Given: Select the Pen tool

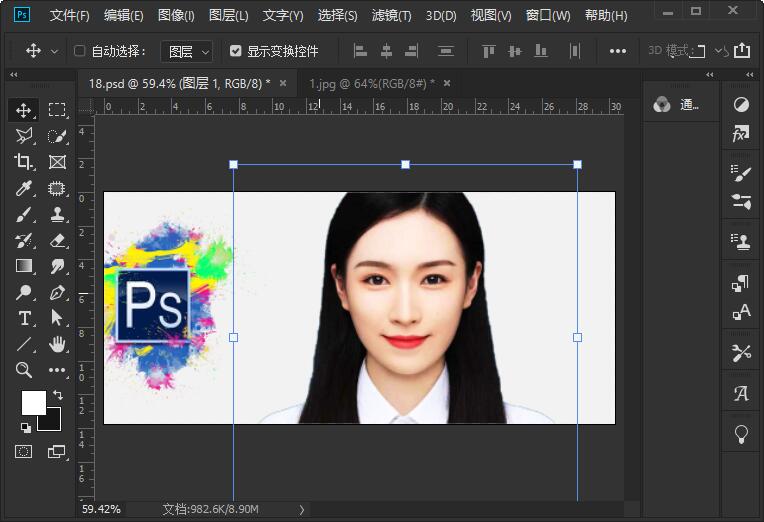Looking at the screenshot, I should click(57, 292).
